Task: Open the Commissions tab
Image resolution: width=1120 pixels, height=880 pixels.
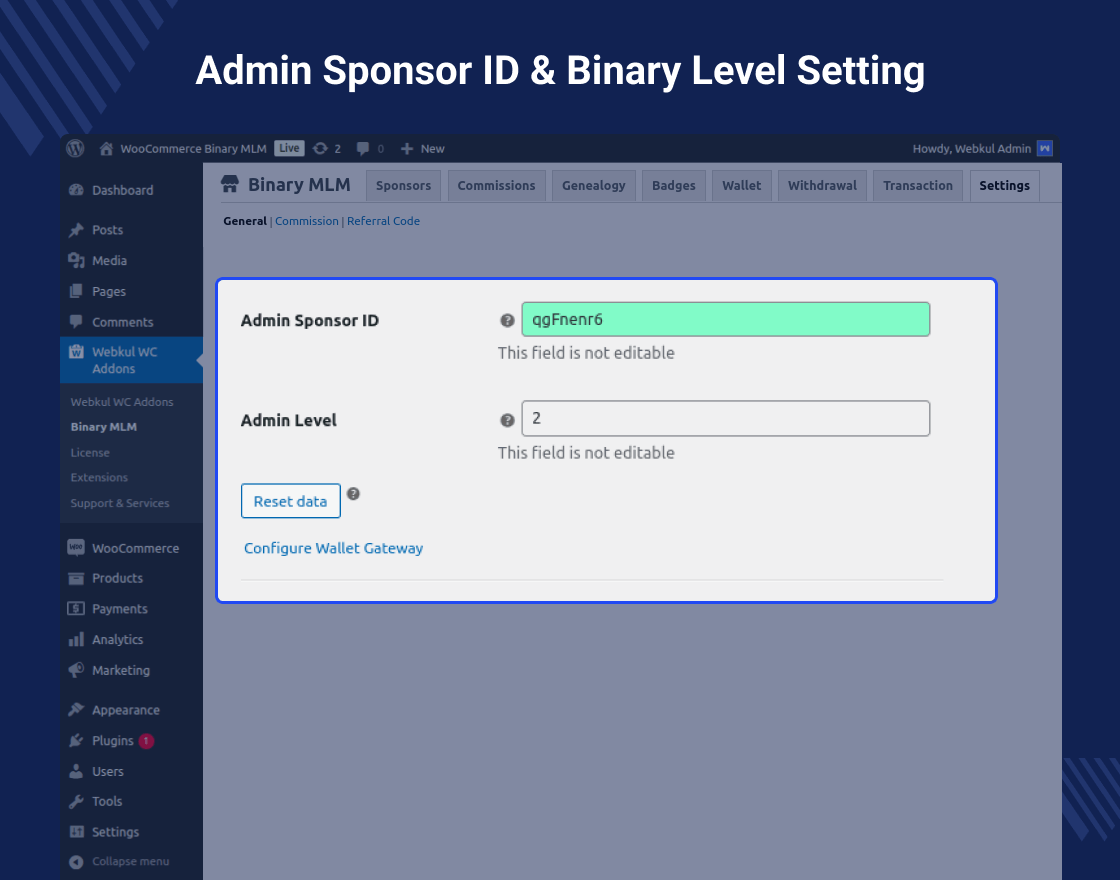Action: tap(496, 186)
